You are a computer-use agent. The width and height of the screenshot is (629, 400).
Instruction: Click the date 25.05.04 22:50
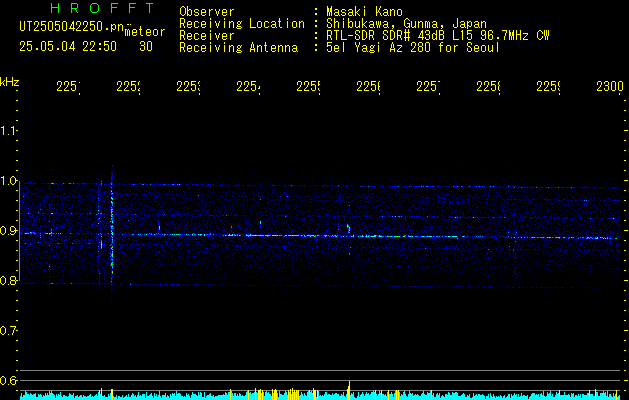68,47
